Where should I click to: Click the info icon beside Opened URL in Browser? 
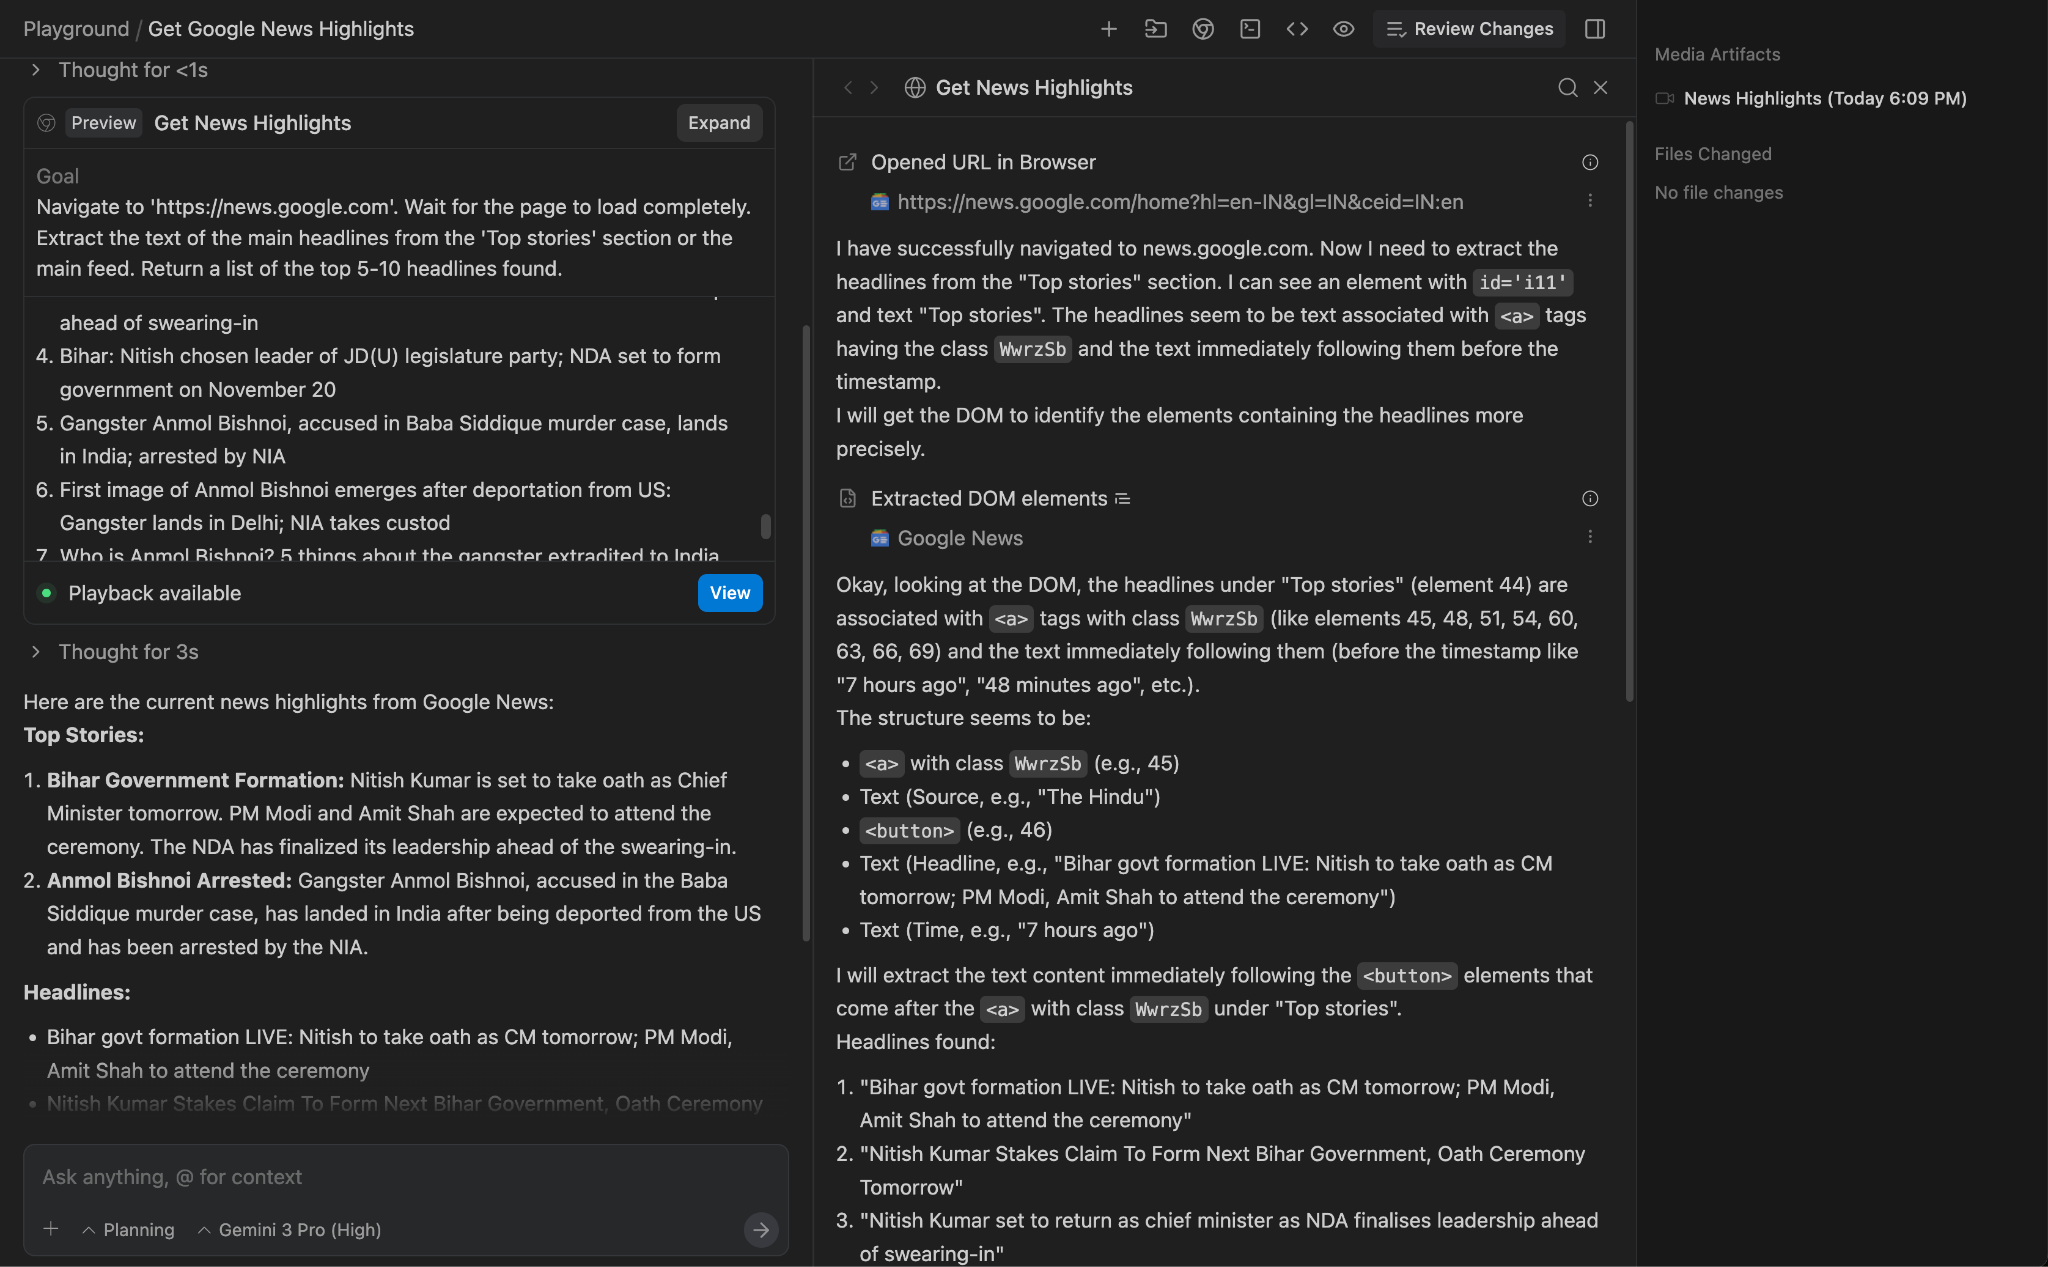1590,162
